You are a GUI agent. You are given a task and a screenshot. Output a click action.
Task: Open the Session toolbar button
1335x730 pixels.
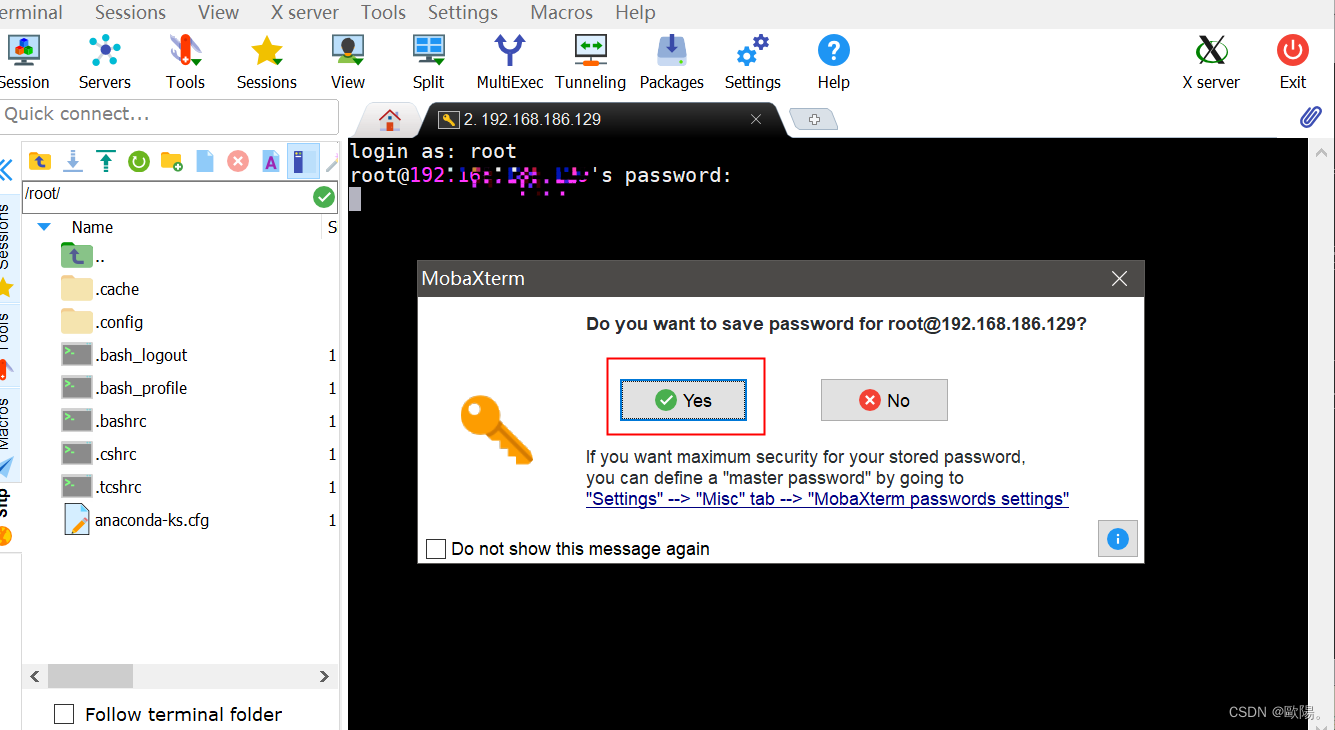point(23,61)
